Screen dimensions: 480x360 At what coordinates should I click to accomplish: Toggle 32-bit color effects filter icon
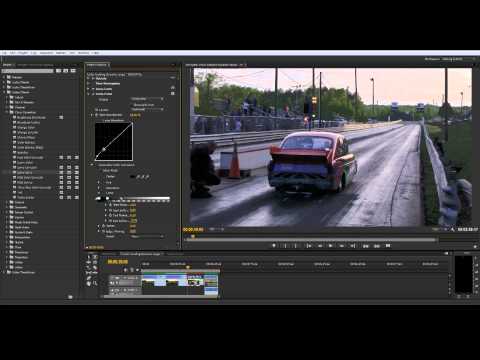[66, 71]
